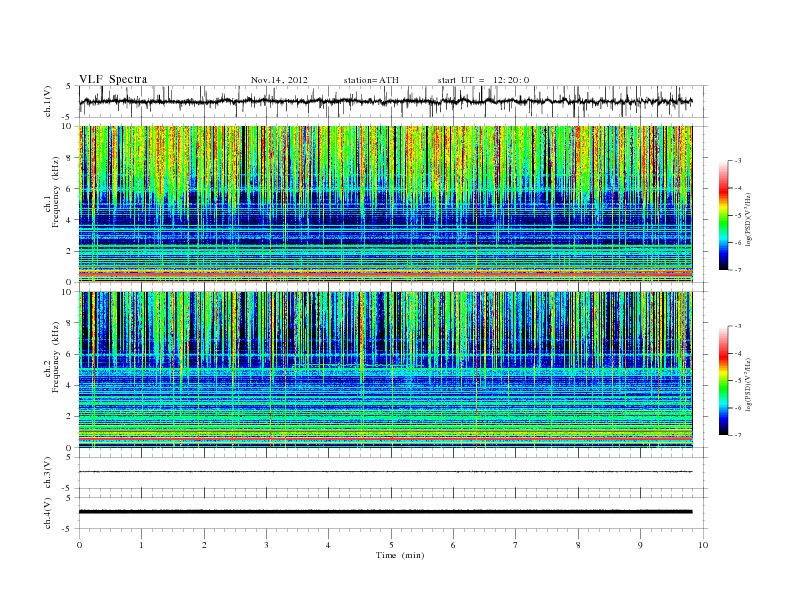
Task: Click the time axis tick label '10'
Action: click(x=703, y=545)
